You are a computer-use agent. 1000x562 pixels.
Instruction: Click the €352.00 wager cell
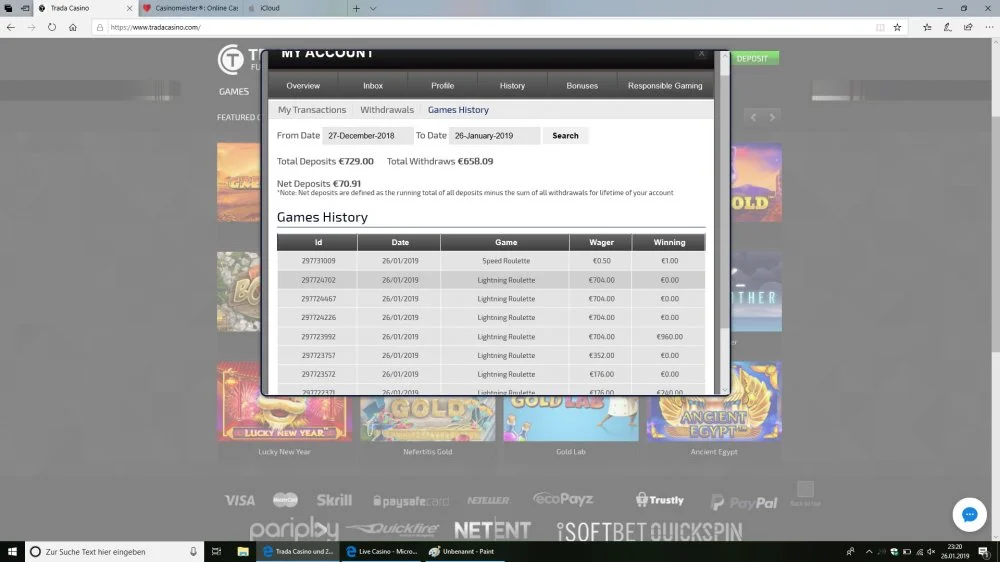(x=601, y=355)
